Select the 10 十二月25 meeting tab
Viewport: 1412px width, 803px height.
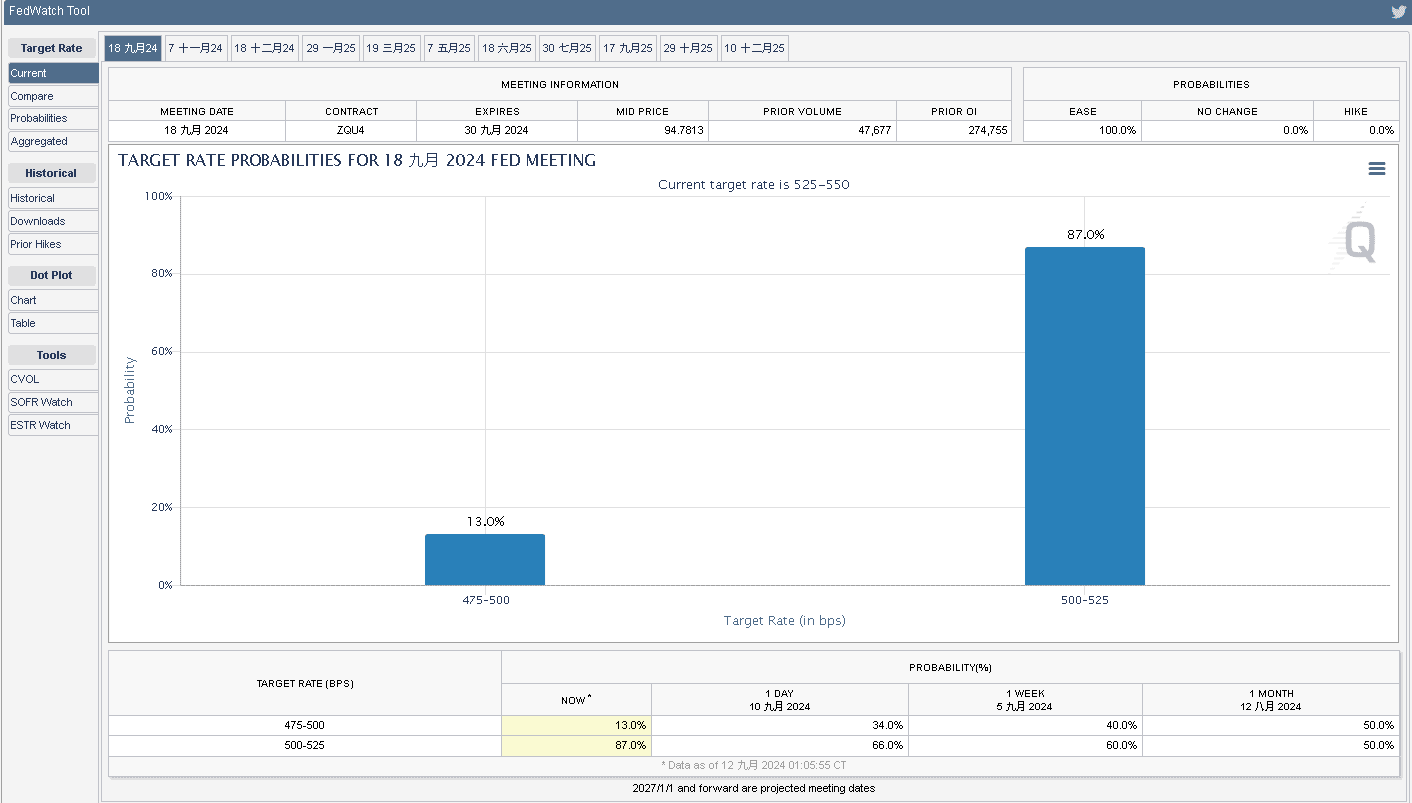[x=754, y=48]
